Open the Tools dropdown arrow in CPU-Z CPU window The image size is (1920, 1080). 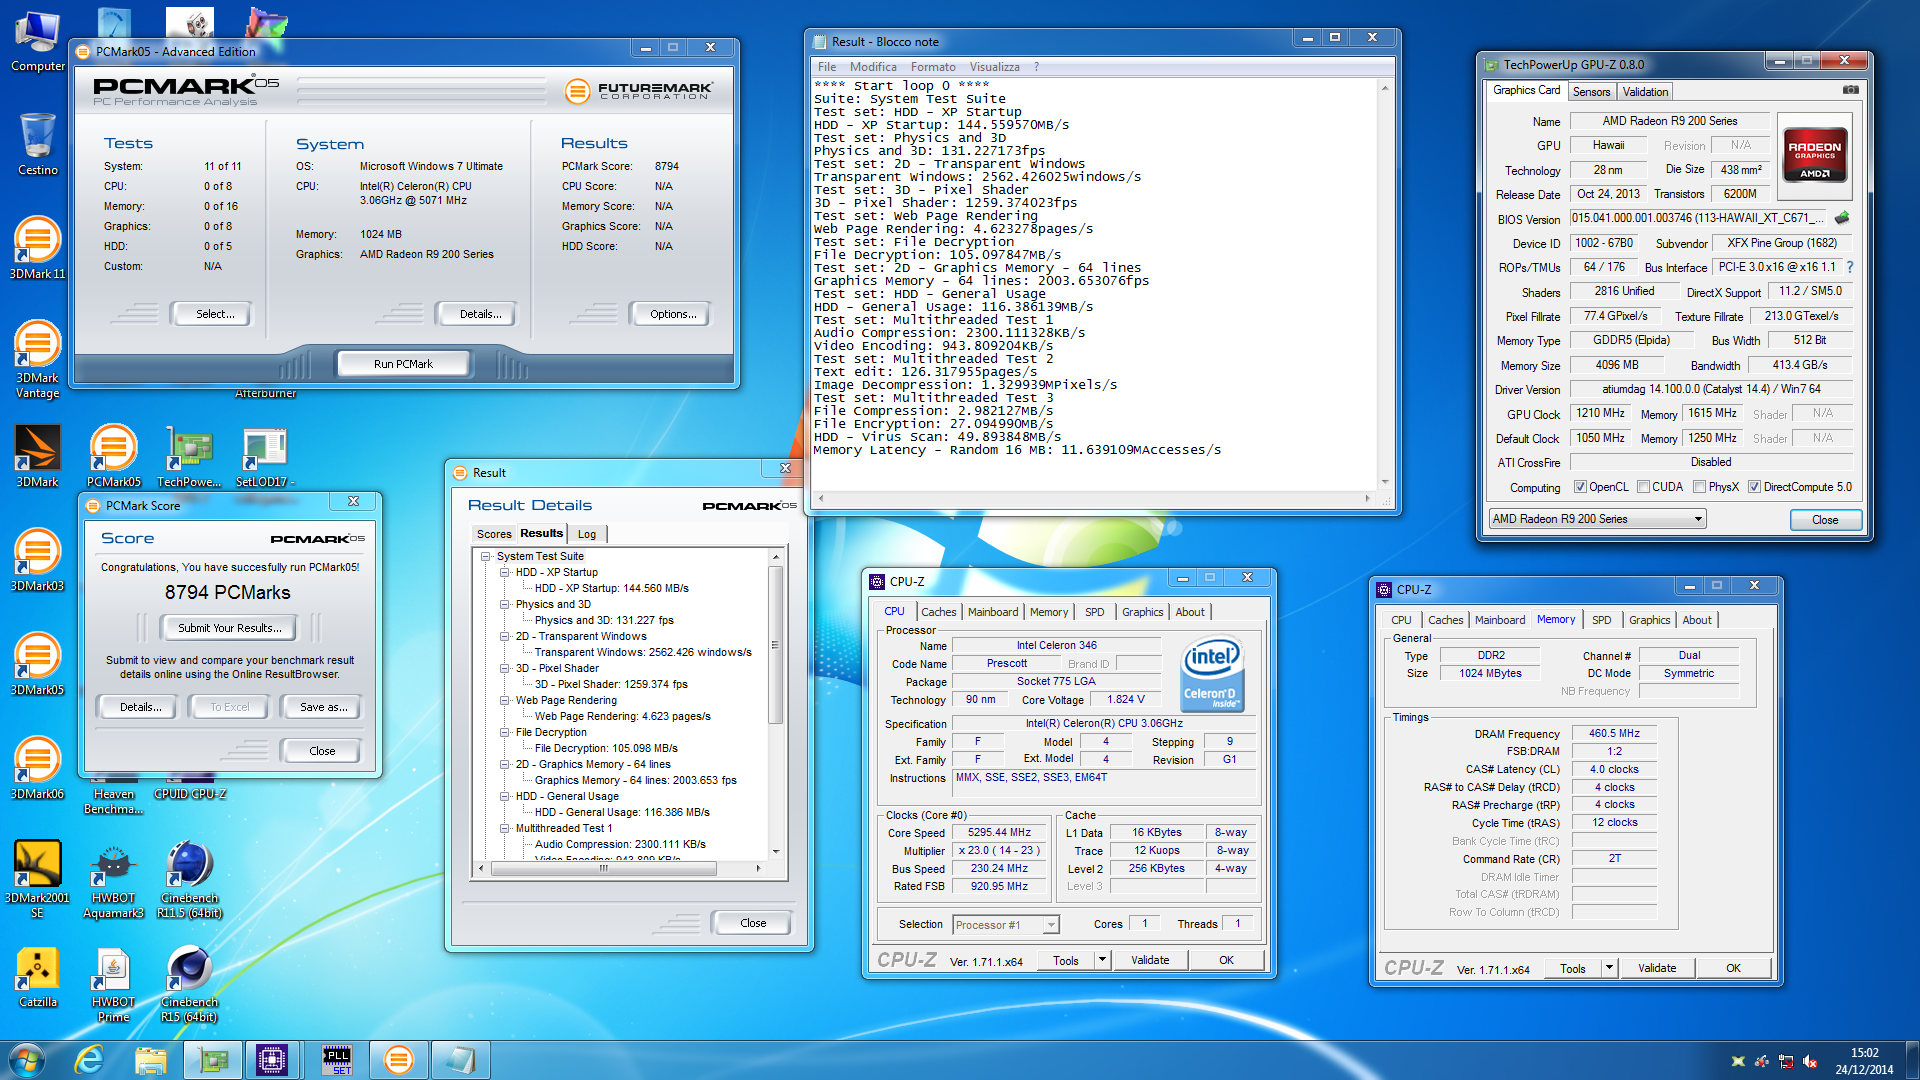[1102, 960]
